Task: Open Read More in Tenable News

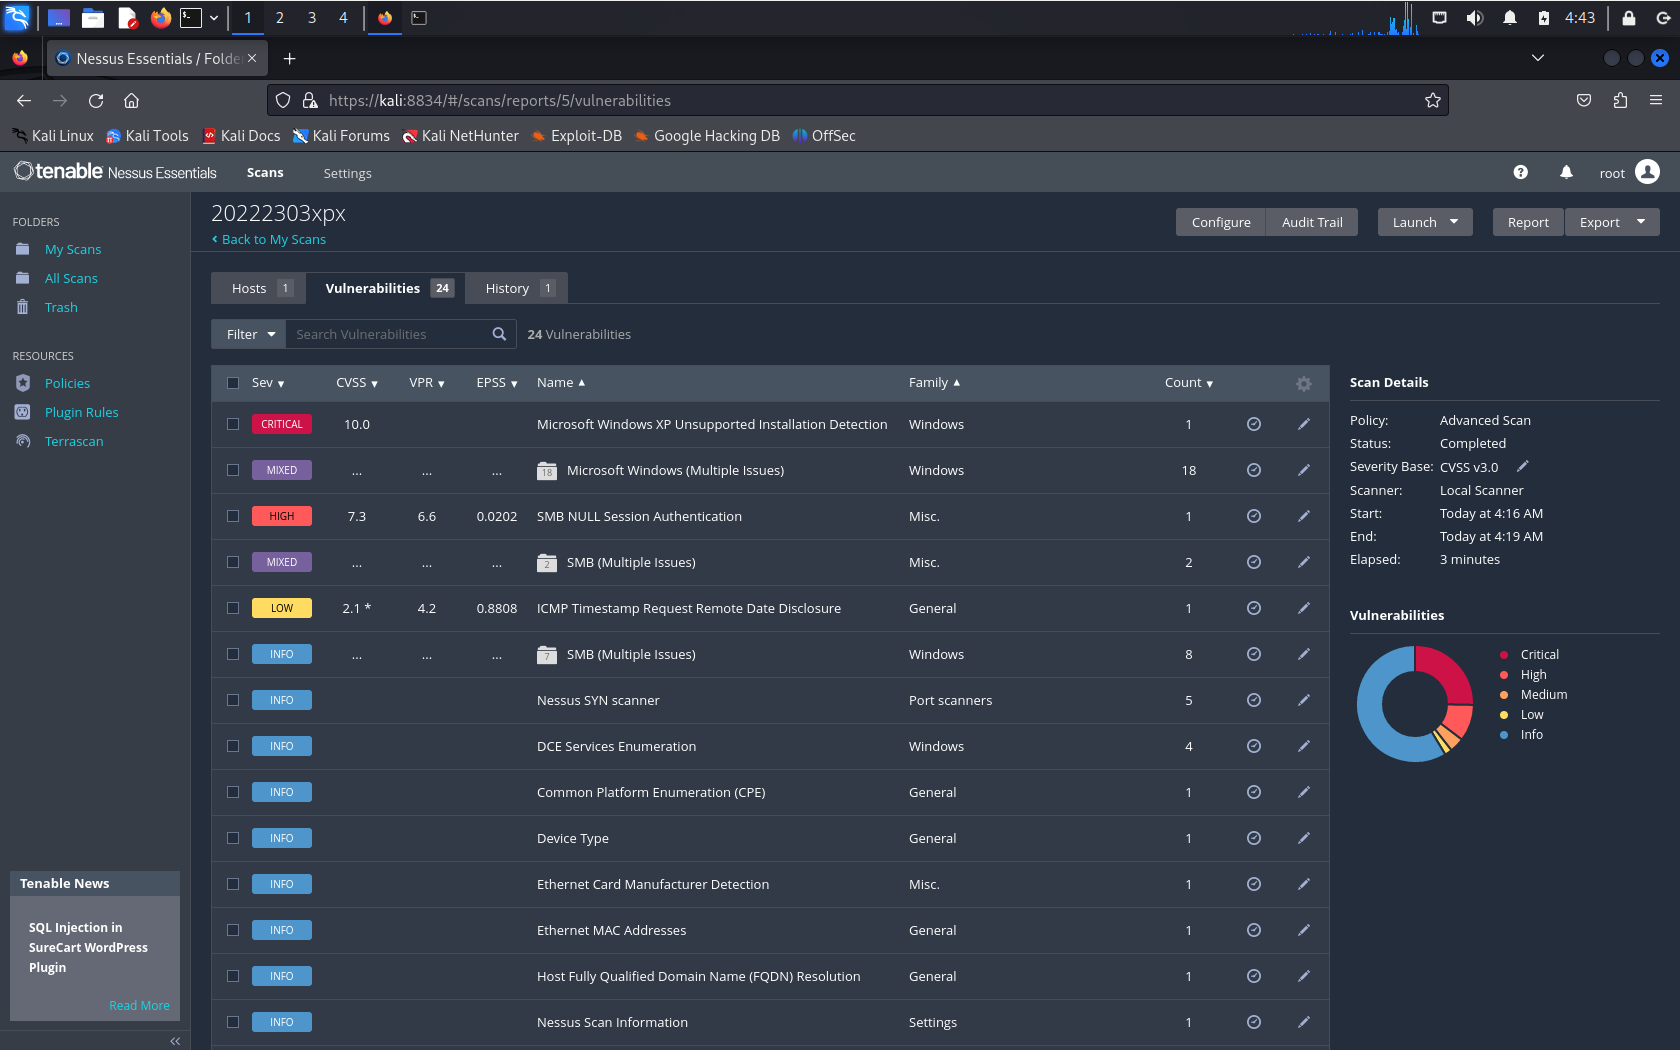Action: click(x=139, y=1005)
